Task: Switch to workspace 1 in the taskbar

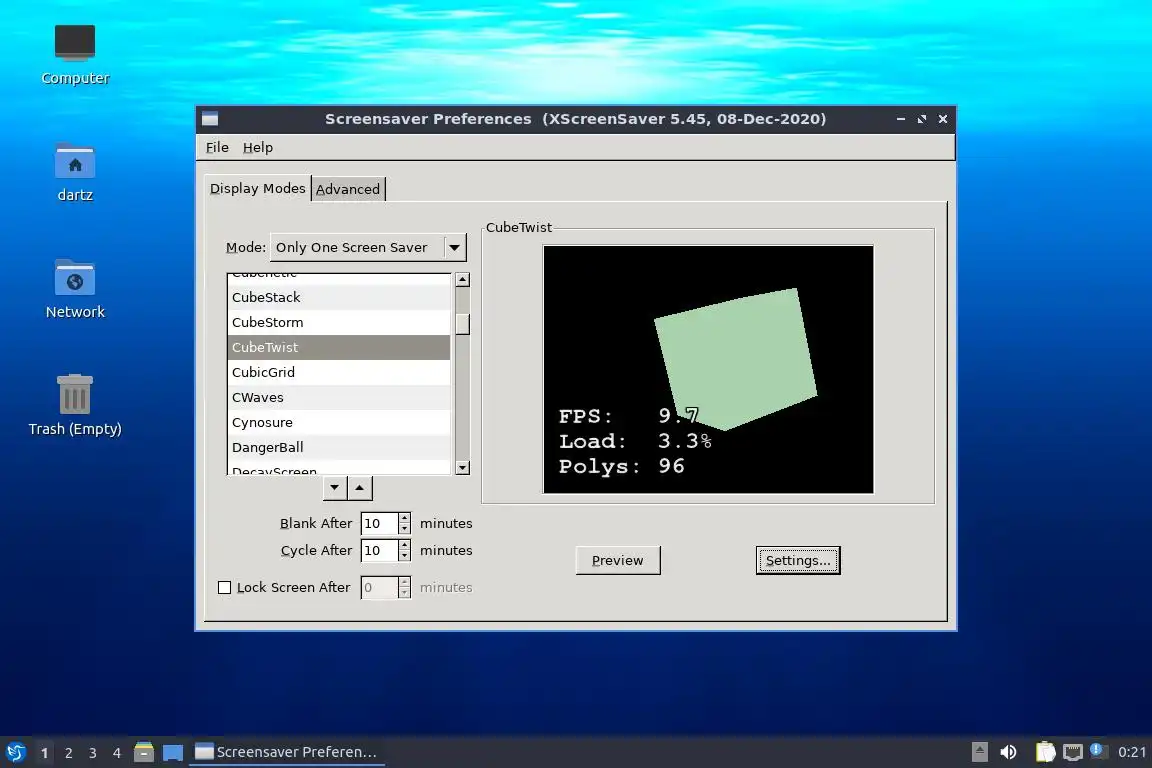Action: coord(45,753)
